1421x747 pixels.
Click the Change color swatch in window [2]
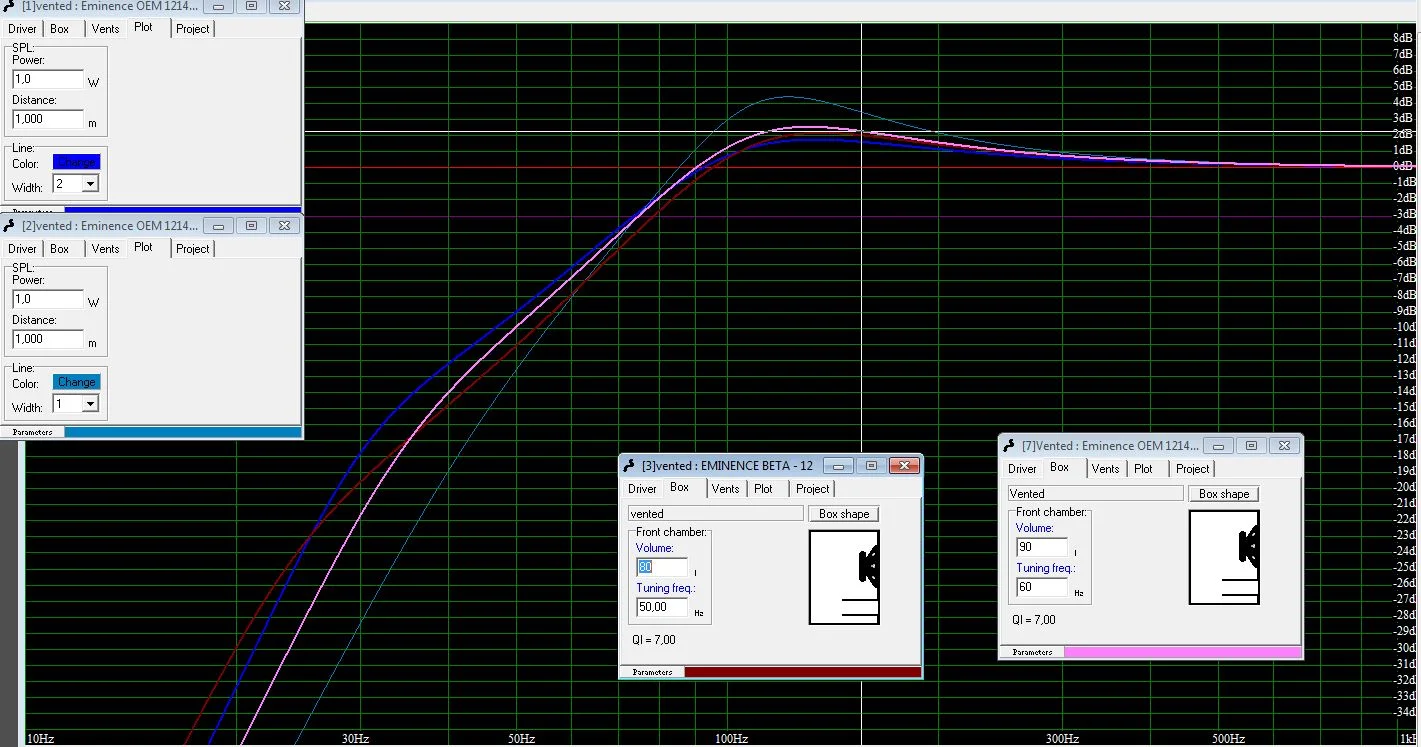click(x=77, y=382)
